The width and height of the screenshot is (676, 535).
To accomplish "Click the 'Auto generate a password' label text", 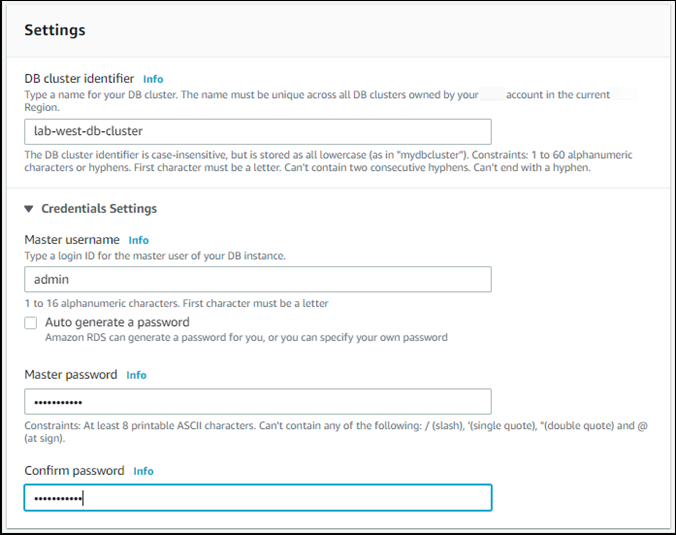I will [117, 322].
